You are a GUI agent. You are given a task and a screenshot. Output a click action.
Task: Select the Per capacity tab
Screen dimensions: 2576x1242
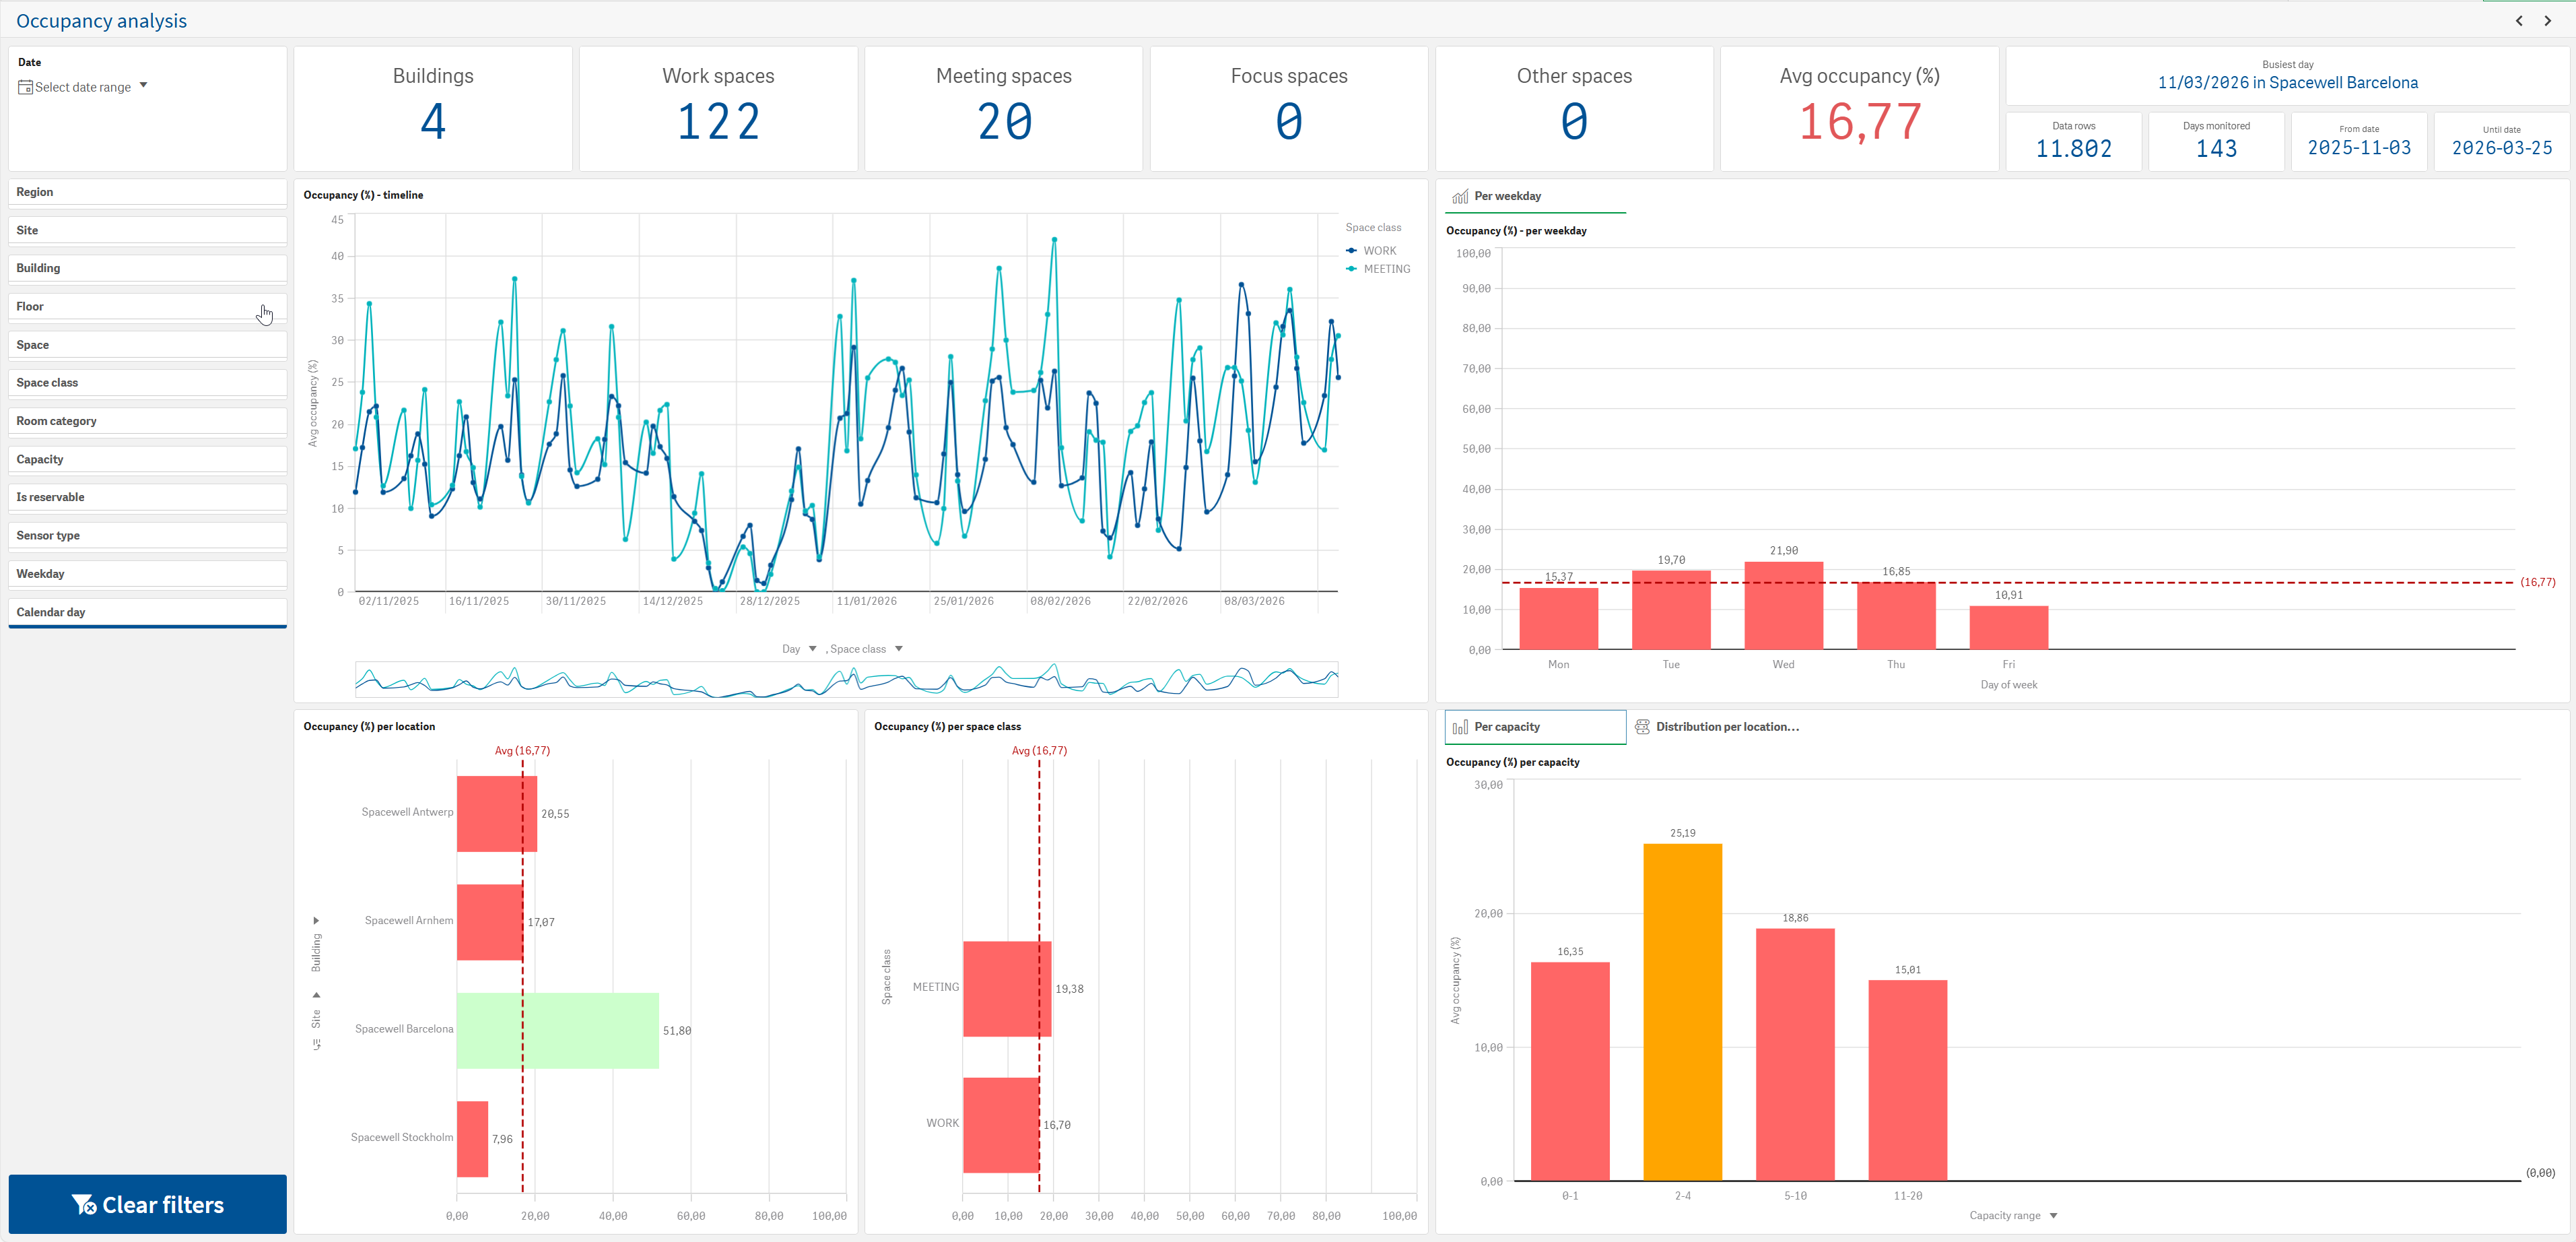(x=1535, y=727)
